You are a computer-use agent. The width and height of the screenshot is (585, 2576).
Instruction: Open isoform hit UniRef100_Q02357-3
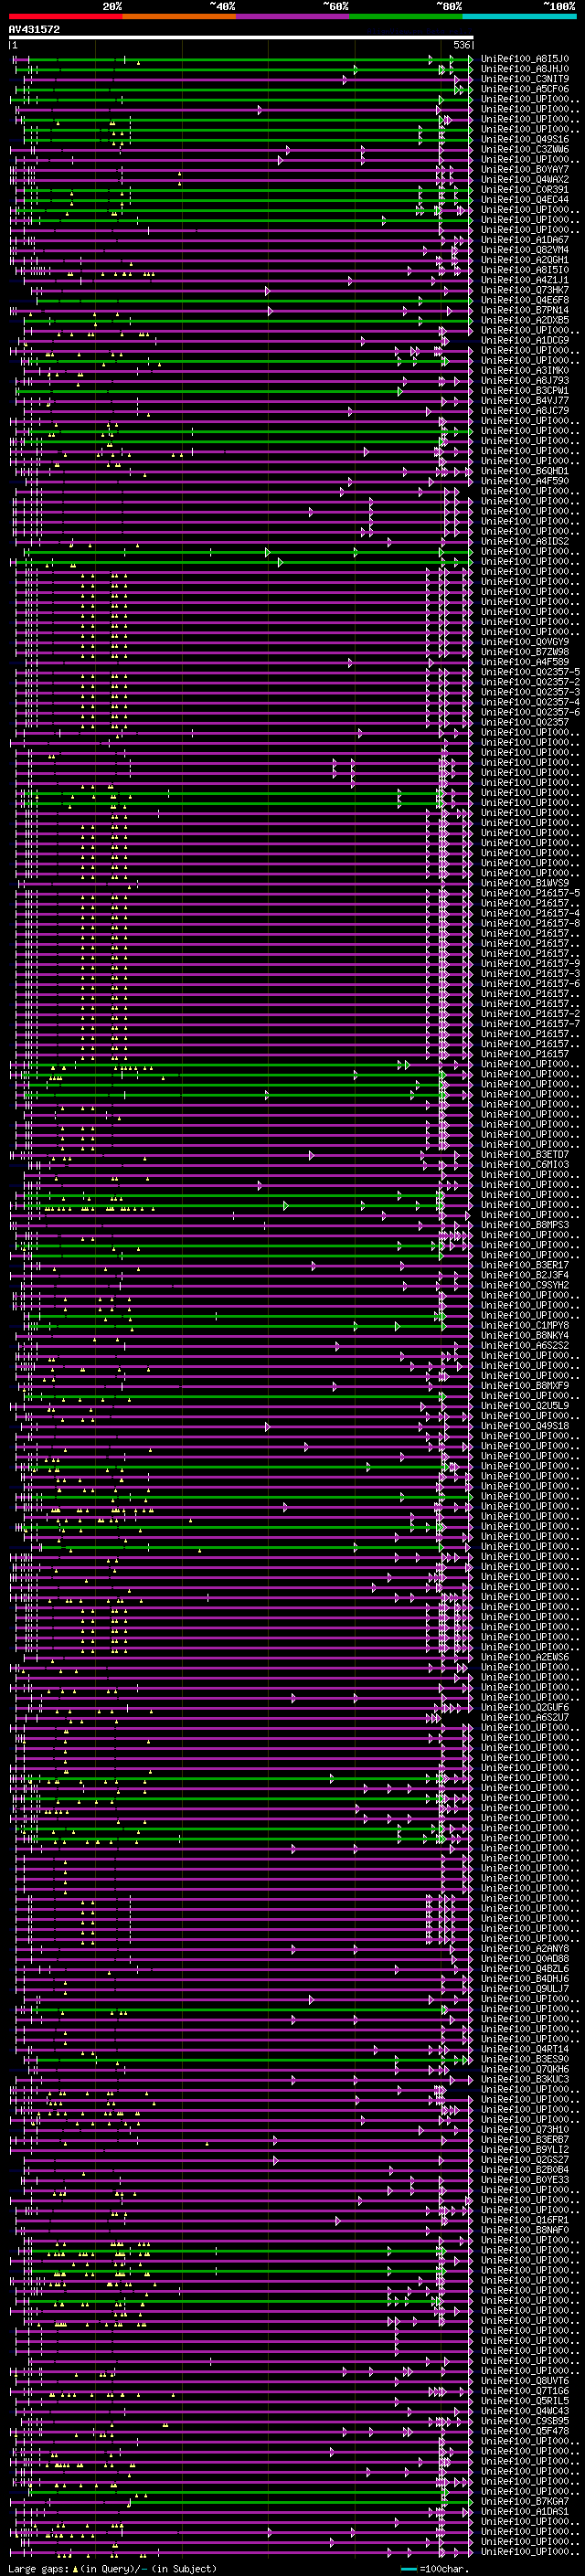pos(530,692)
